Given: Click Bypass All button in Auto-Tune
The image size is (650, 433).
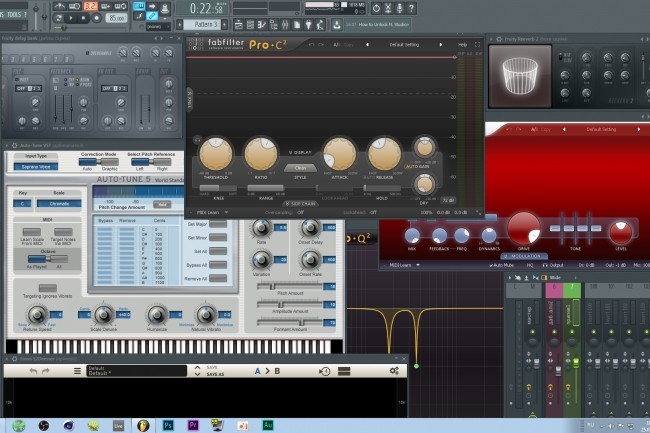Looking at the screenshot, I should (x=218, y=265).
